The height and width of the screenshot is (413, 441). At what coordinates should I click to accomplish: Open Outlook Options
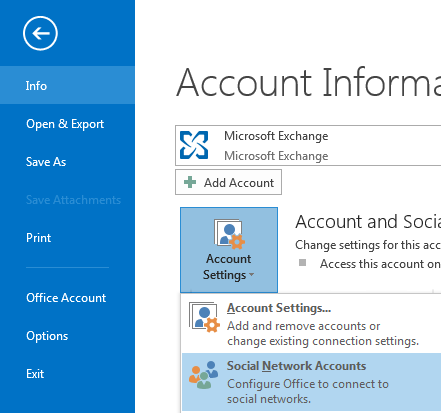pos(67,336)
